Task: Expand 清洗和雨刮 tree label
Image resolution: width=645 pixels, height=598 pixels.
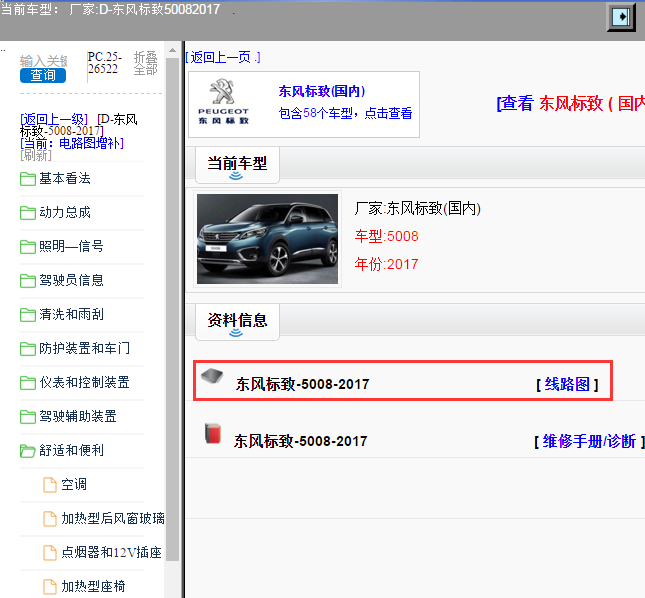Action: coord(71,315)
